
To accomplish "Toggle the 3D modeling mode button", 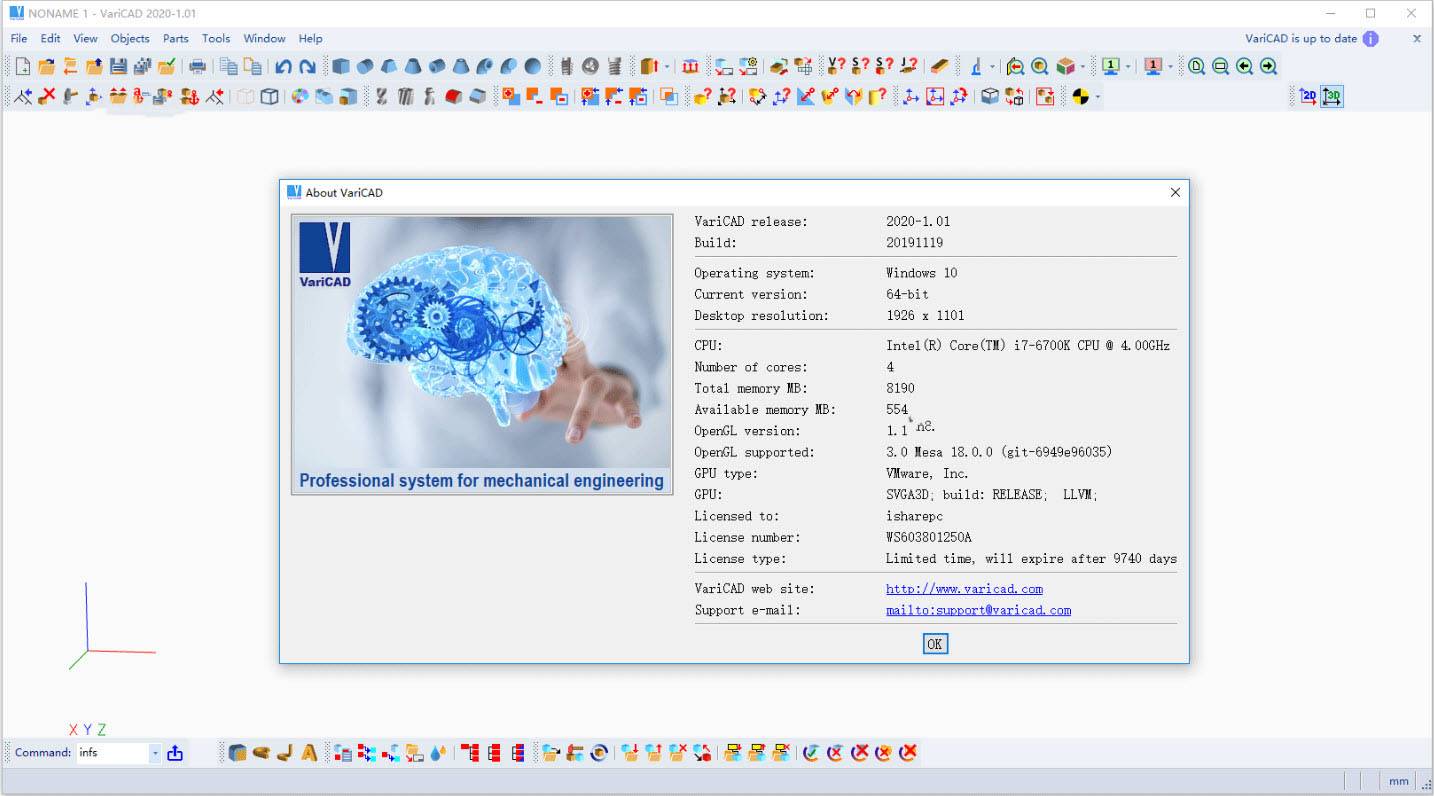I will [x=1331, y=96].
